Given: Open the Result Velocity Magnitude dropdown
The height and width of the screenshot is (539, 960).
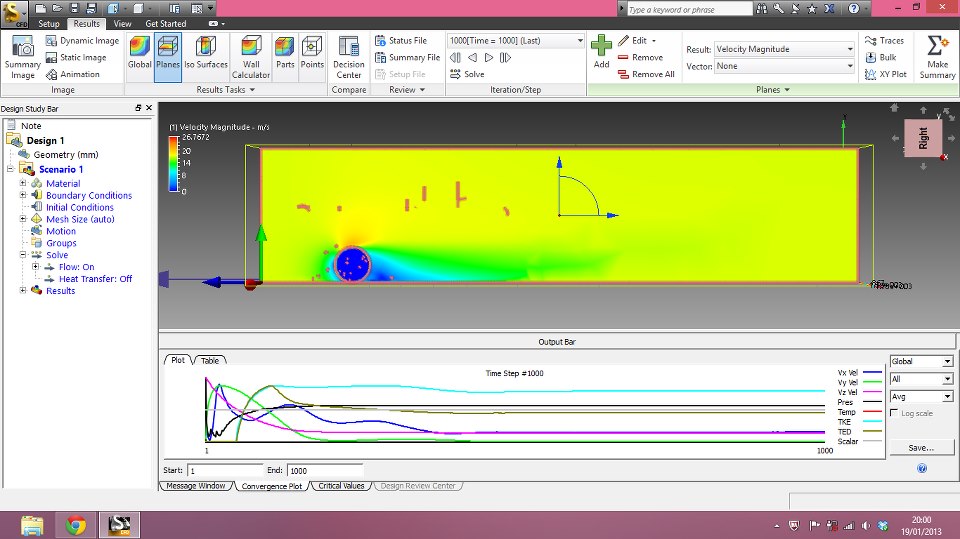Looking at the screenshot, I should click(784, 49).
